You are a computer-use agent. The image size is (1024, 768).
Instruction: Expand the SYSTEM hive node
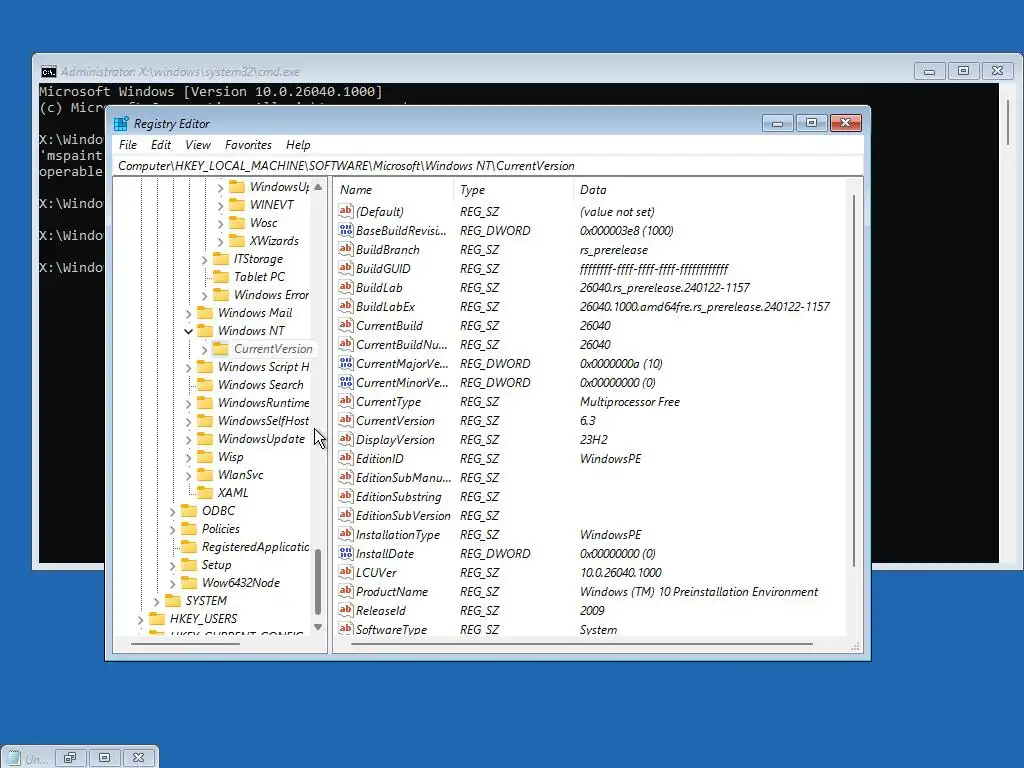[x=156, y=601]
